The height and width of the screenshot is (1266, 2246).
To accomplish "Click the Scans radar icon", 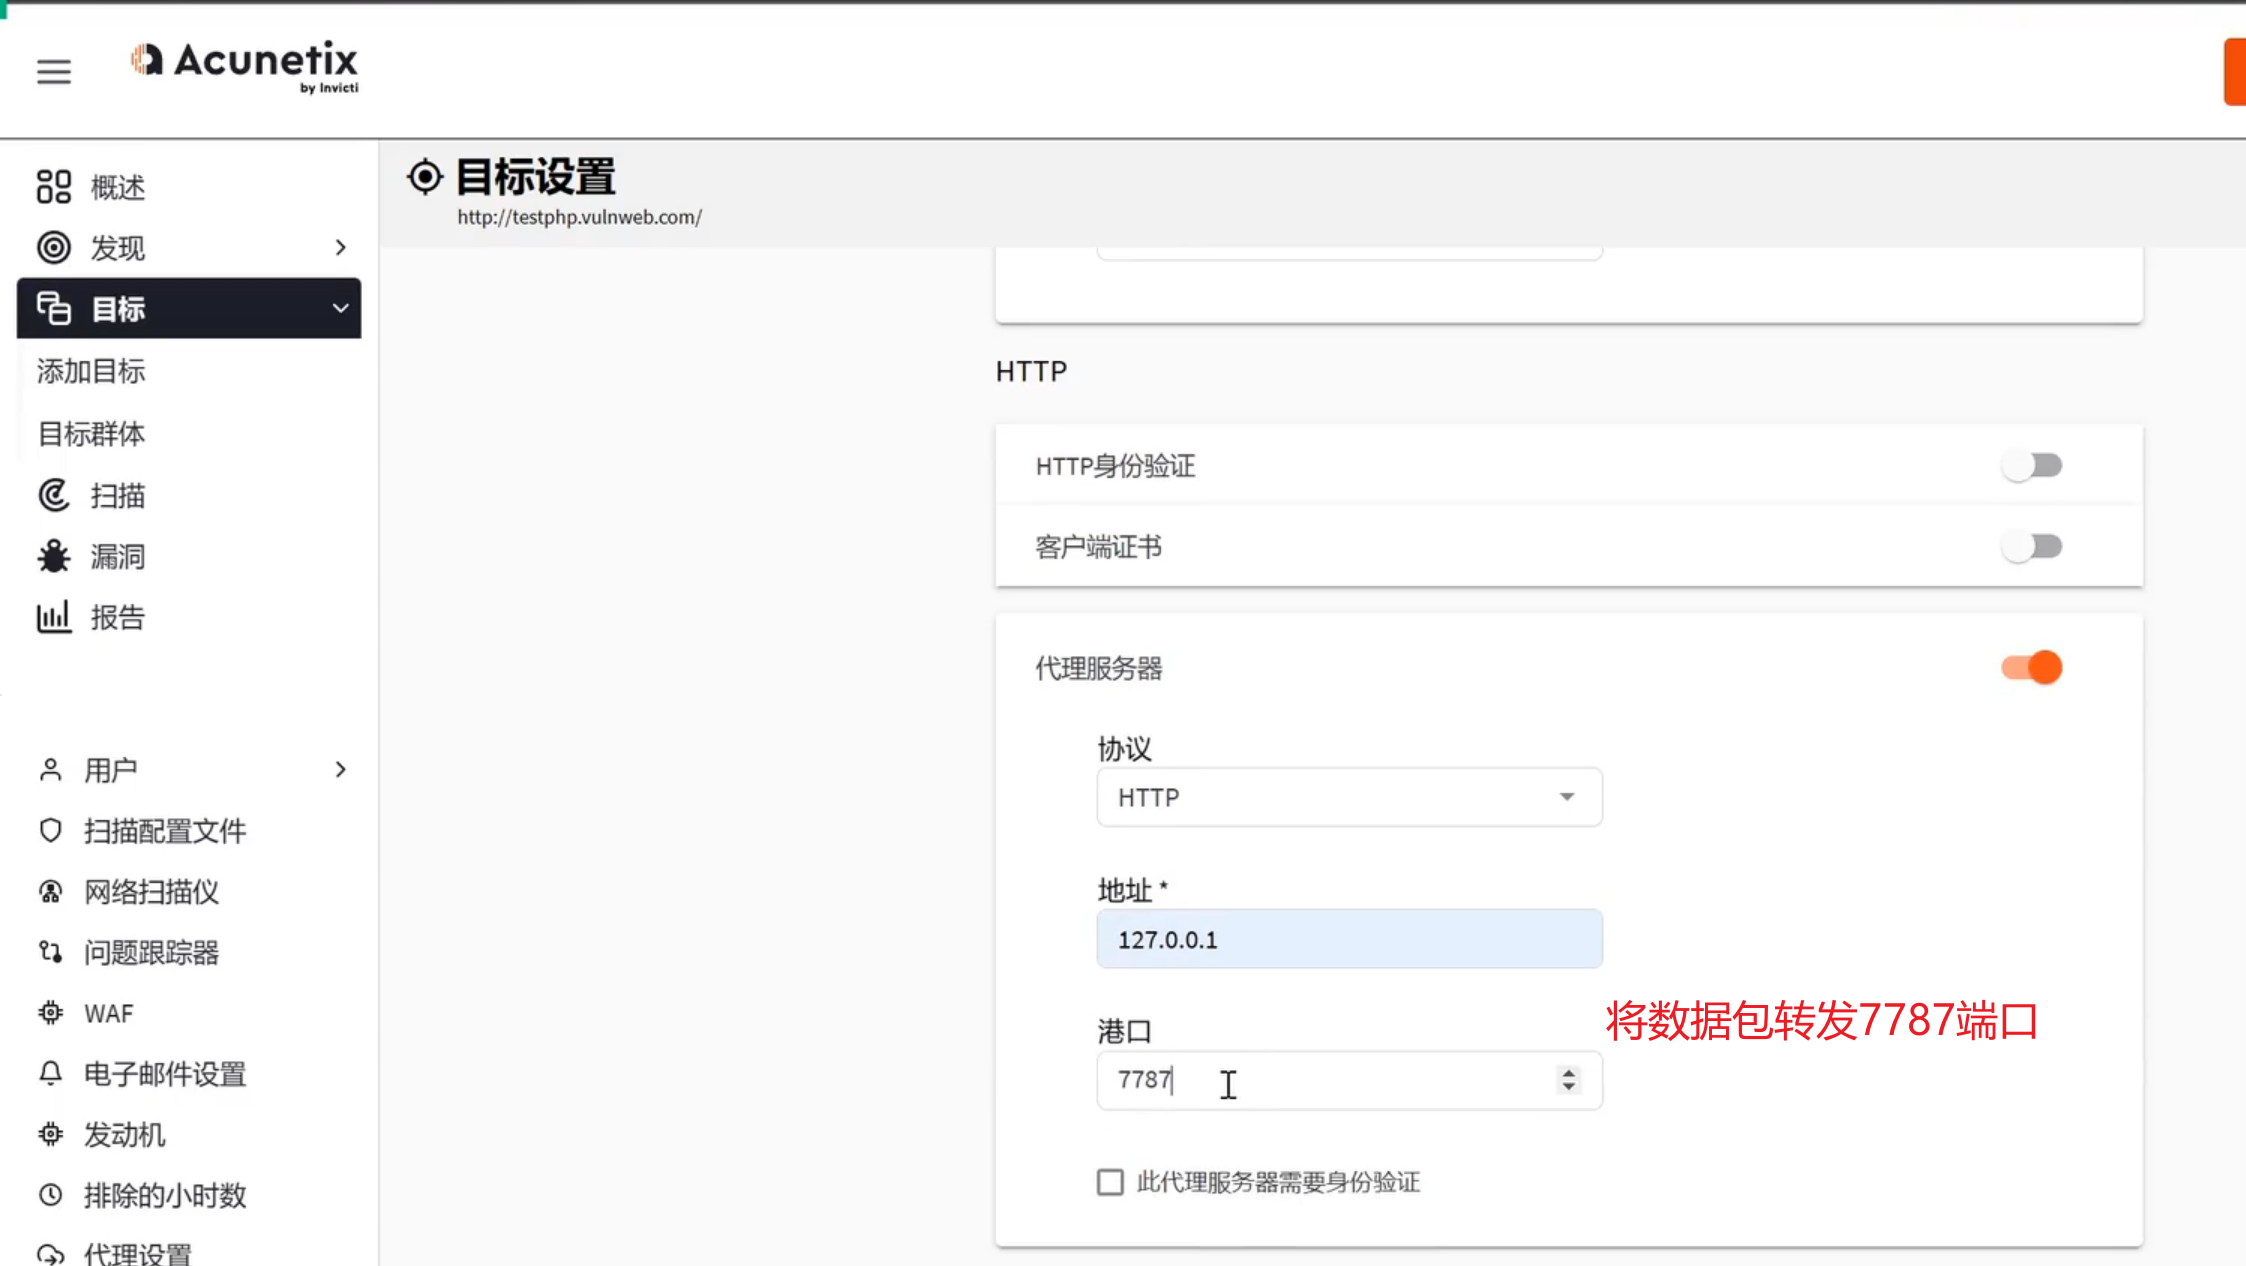I will [54, 495].
